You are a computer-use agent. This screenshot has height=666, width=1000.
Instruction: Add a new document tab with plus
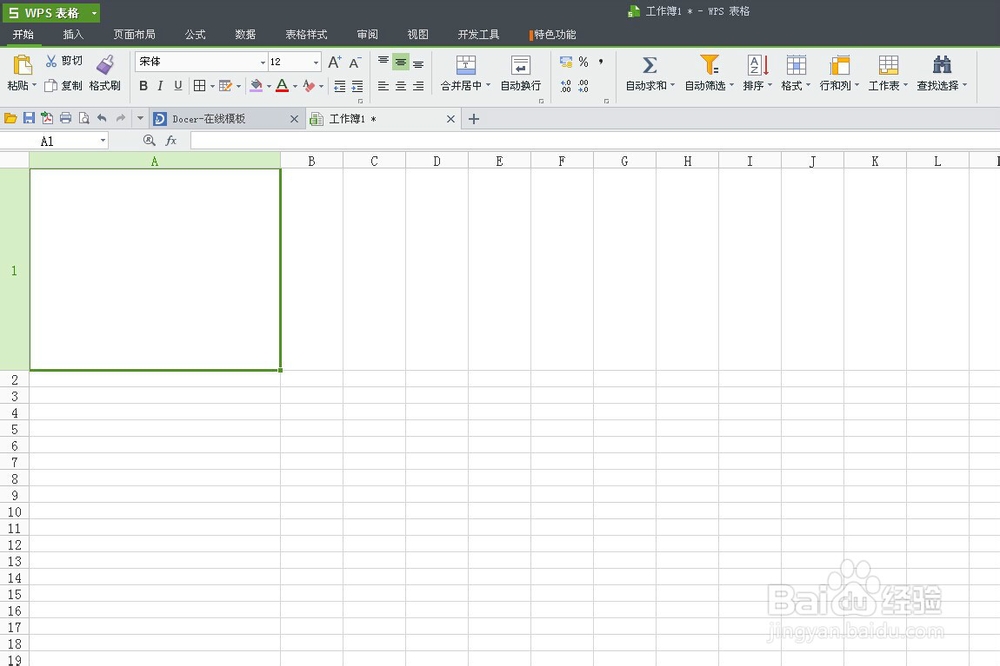pos(474,119)
